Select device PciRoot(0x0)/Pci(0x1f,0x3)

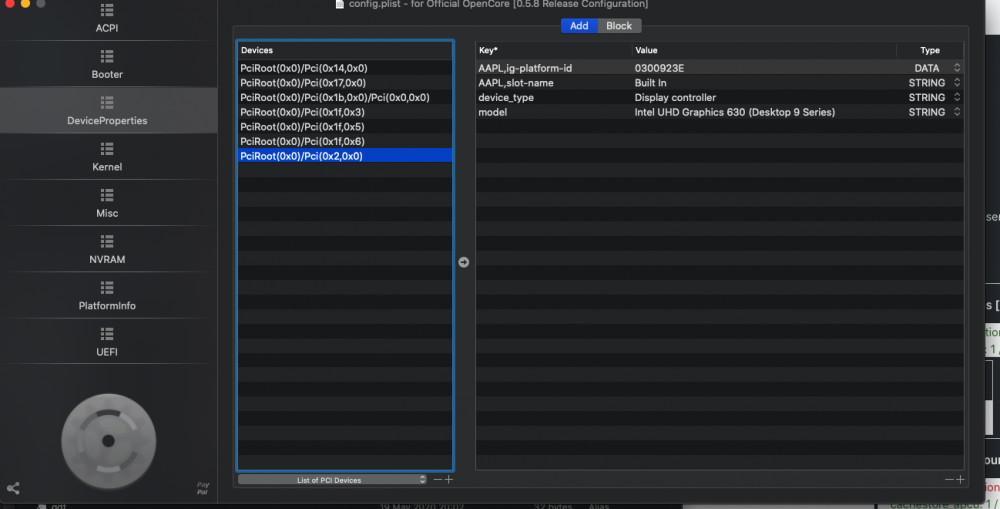[x=345, y=112]
